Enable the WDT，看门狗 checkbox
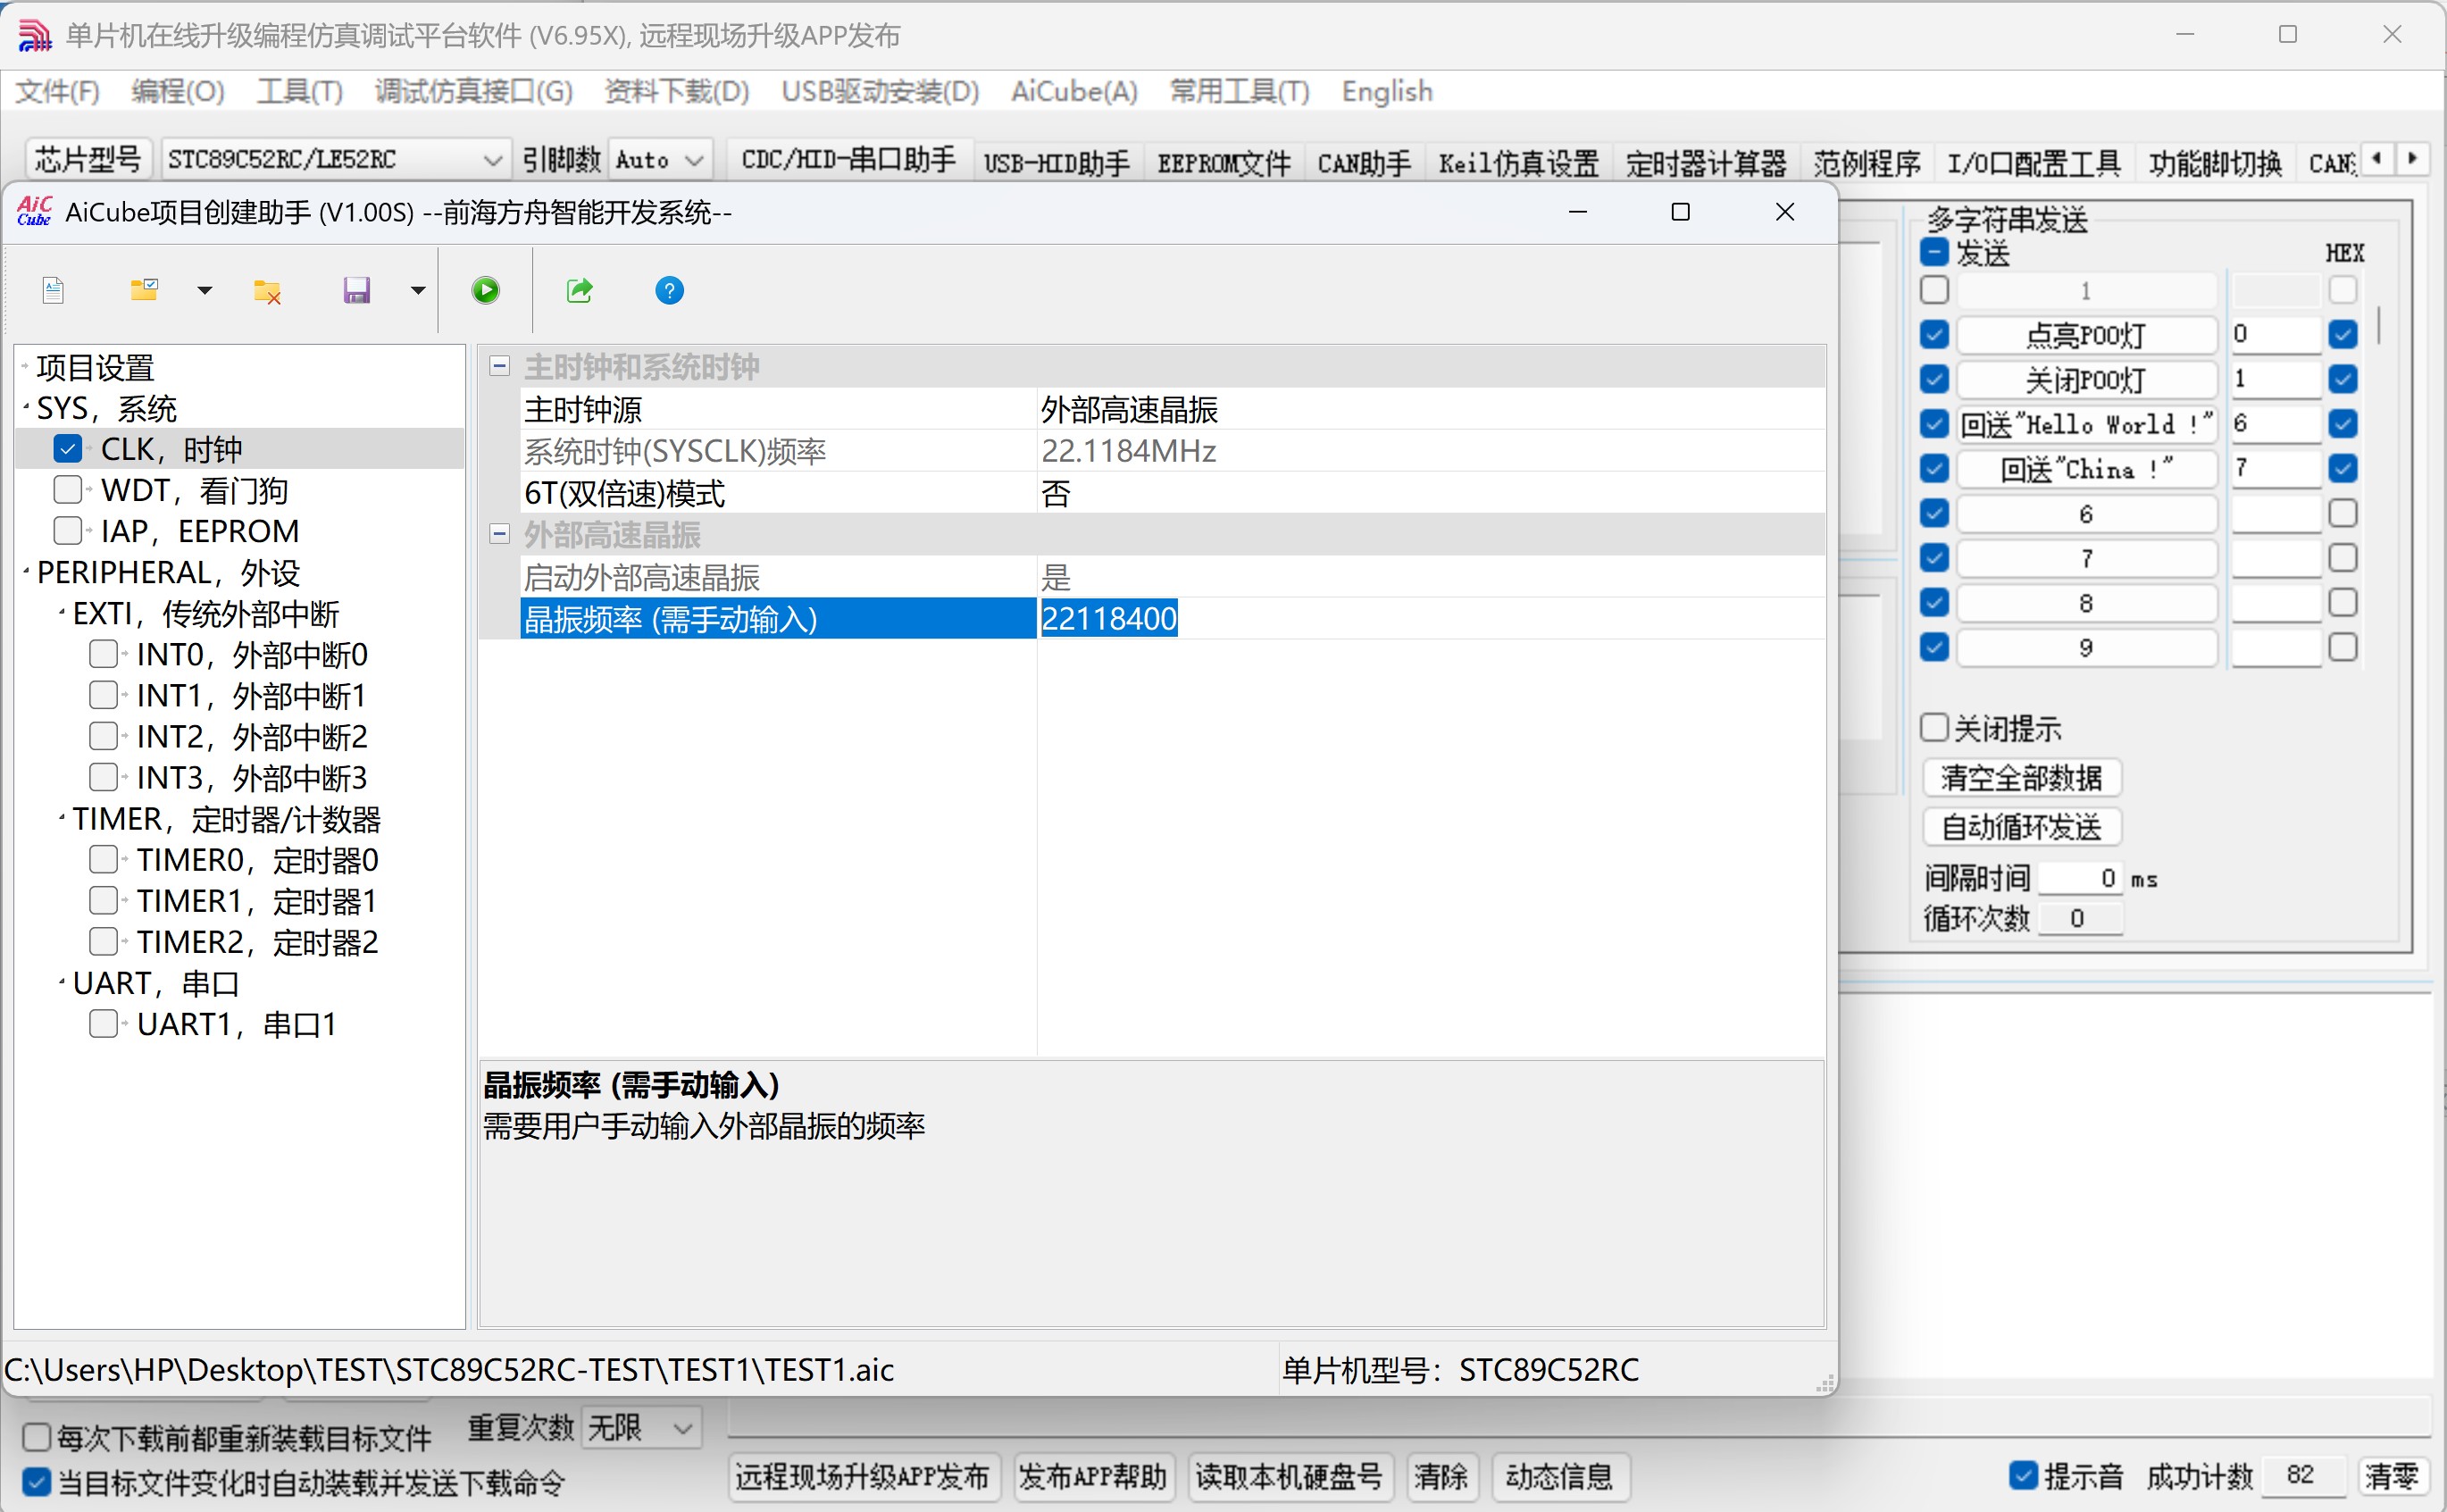The width and height of the screenshot is (2447, 1512). [68, 490]
